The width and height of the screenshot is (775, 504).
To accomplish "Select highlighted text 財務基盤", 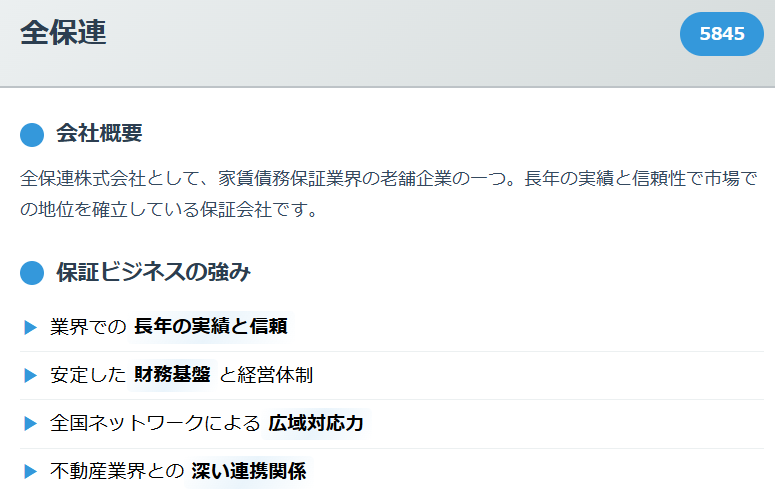I will tap(172, 375).
